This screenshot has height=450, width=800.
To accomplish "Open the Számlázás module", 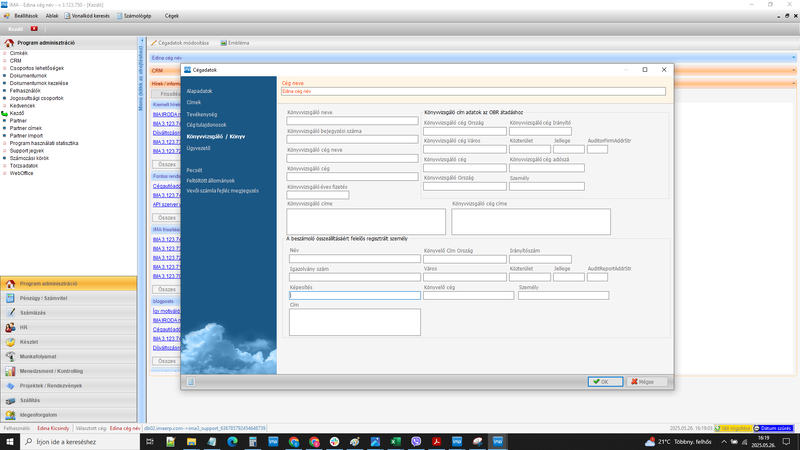I will (x=68, y=313).
